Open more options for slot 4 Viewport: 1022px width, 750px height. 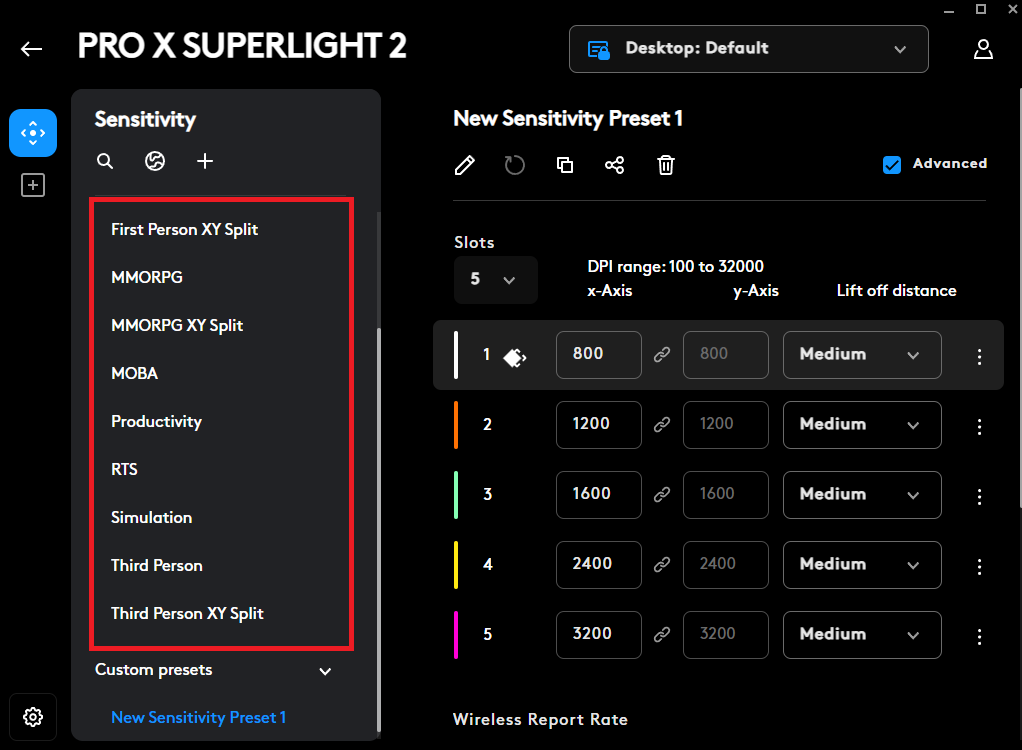[x=979, y=566]
